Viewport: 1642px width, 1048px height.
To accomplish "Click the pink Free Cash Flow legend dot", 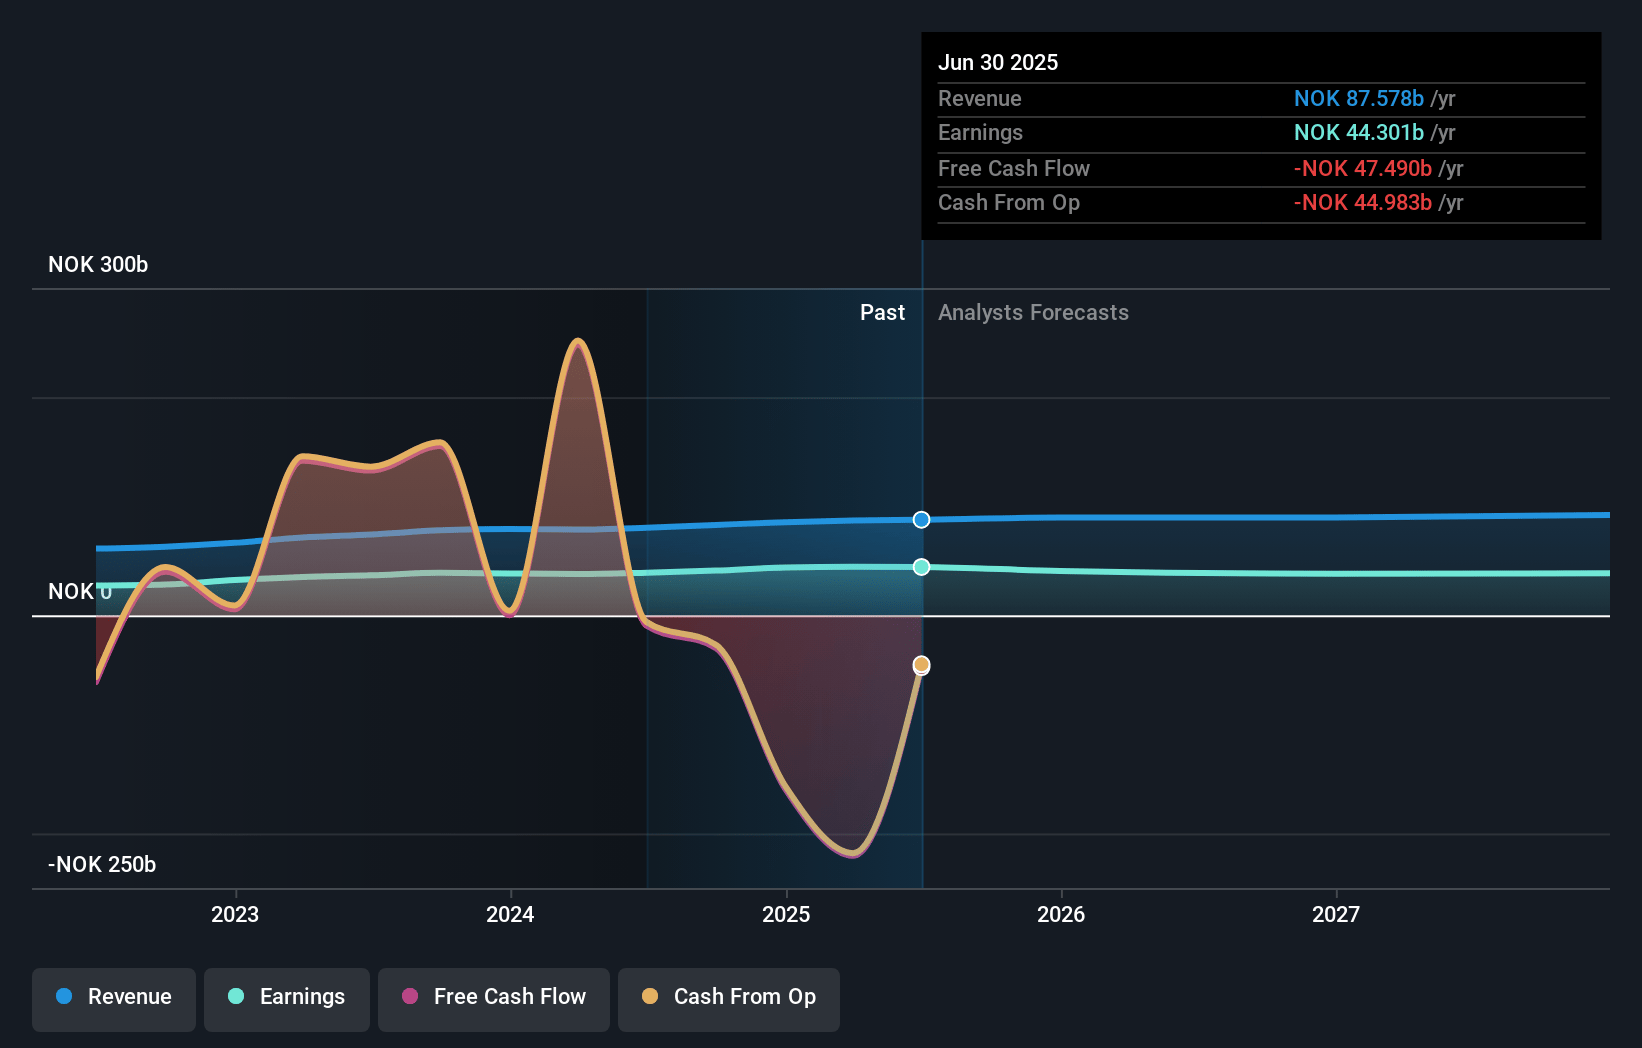I will (410, 996).
